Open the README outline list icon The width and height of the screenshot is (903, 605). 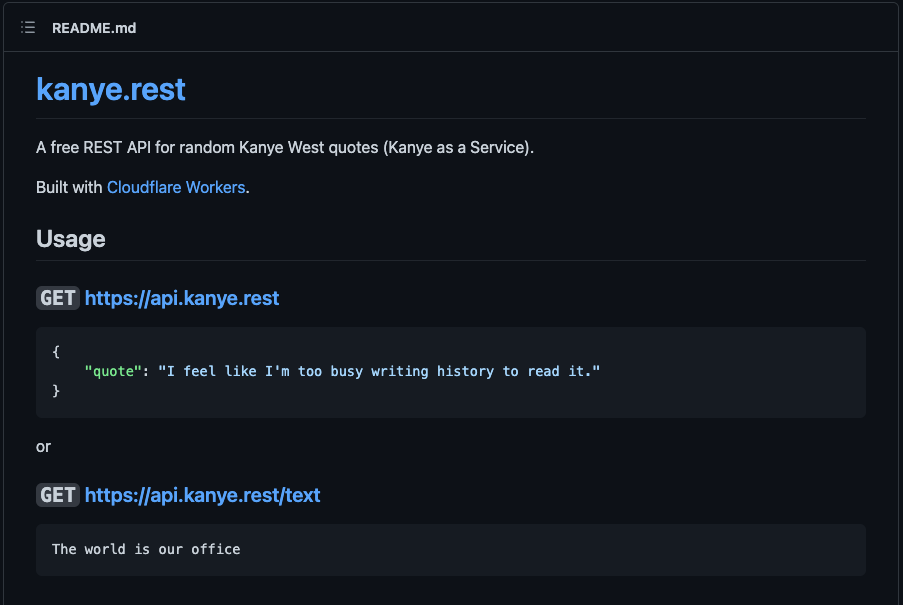28,28
